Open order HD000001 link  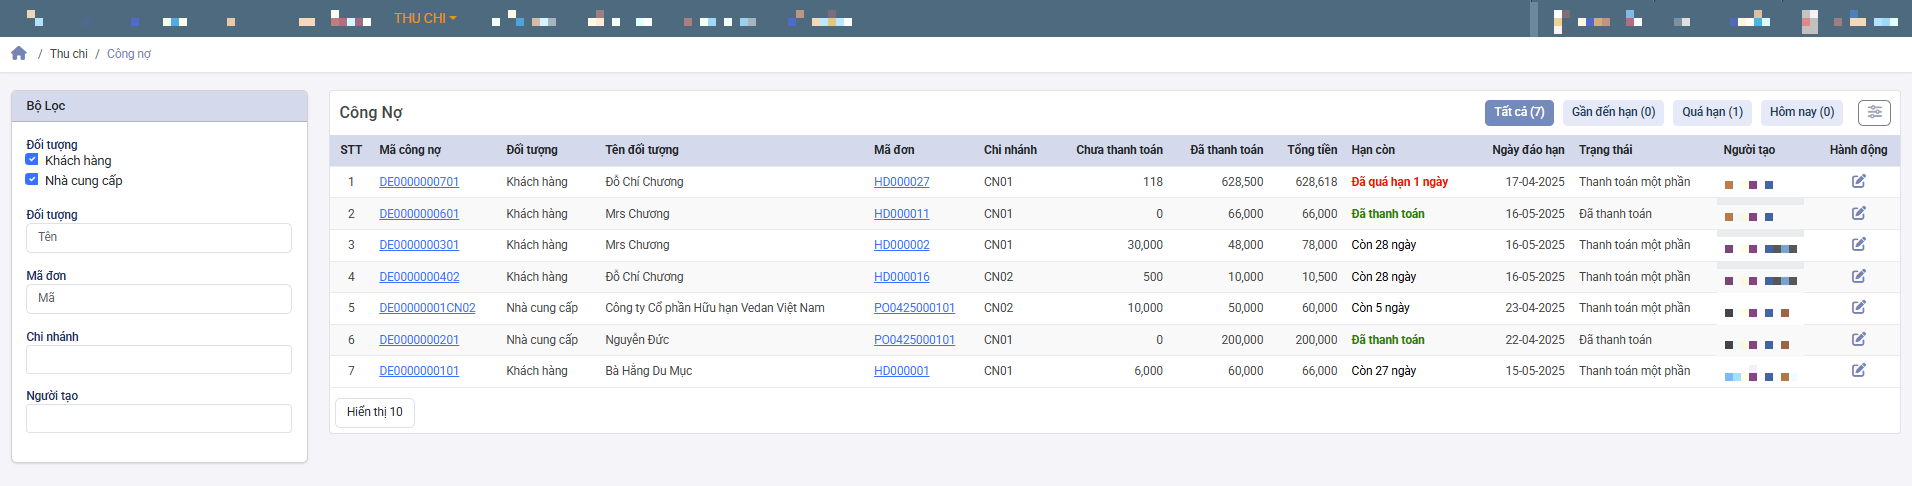[902, 371]
